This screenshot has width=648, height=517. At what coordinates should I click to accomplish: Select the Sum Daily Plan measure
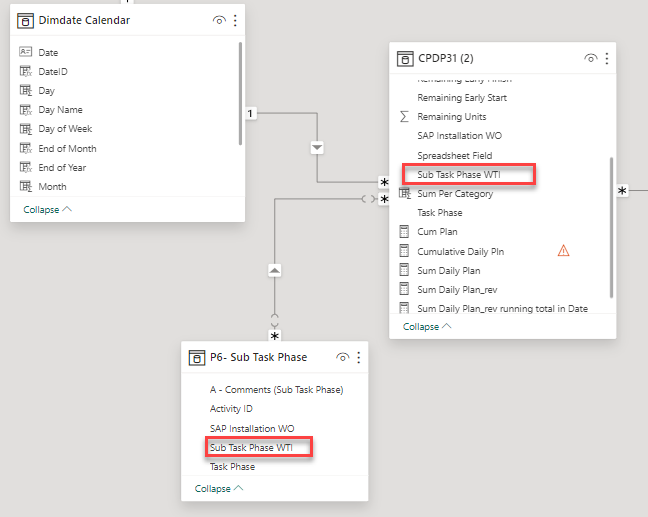click(x=448, y=271)
